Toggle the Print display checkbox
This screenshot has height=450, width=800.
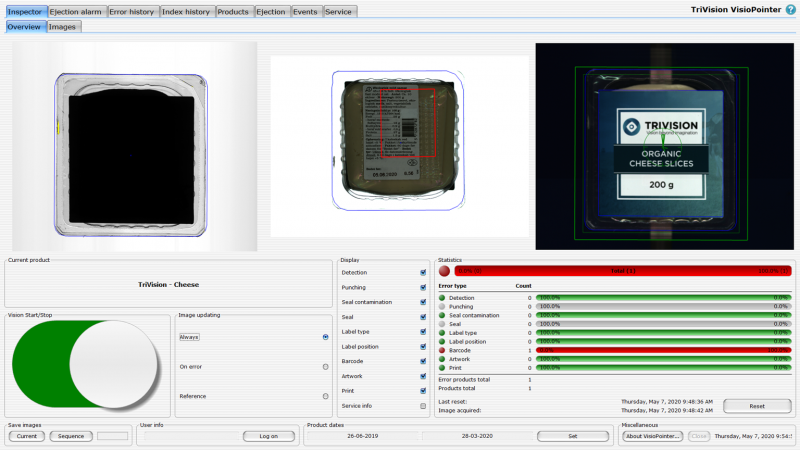(x=423, y=391)
